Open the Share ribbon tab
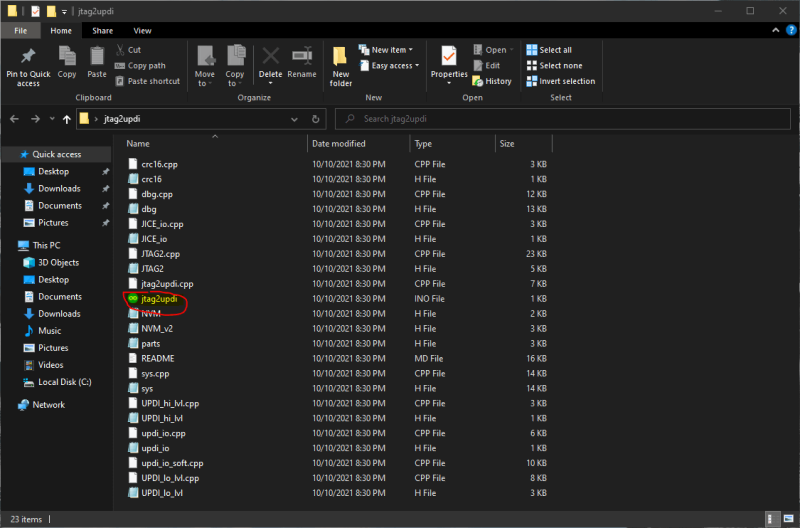The width and height of the screenshot is (800, 528). pos(103,31)
